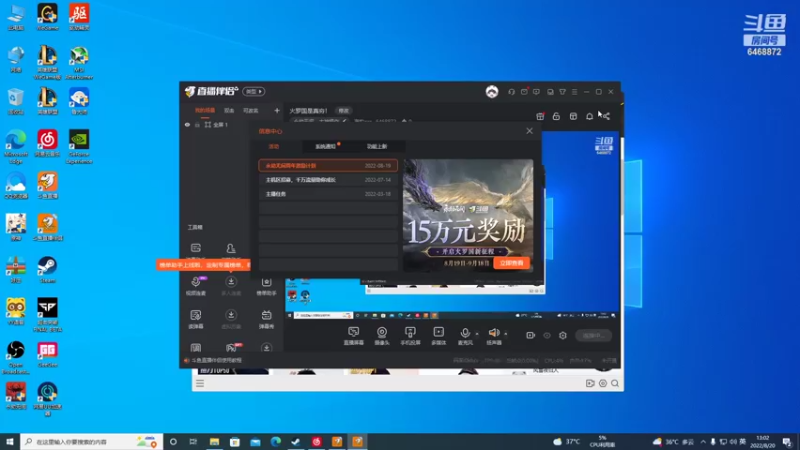Open File Explorer from taskbar
The image size is (800, 450).
pos(214,442)
